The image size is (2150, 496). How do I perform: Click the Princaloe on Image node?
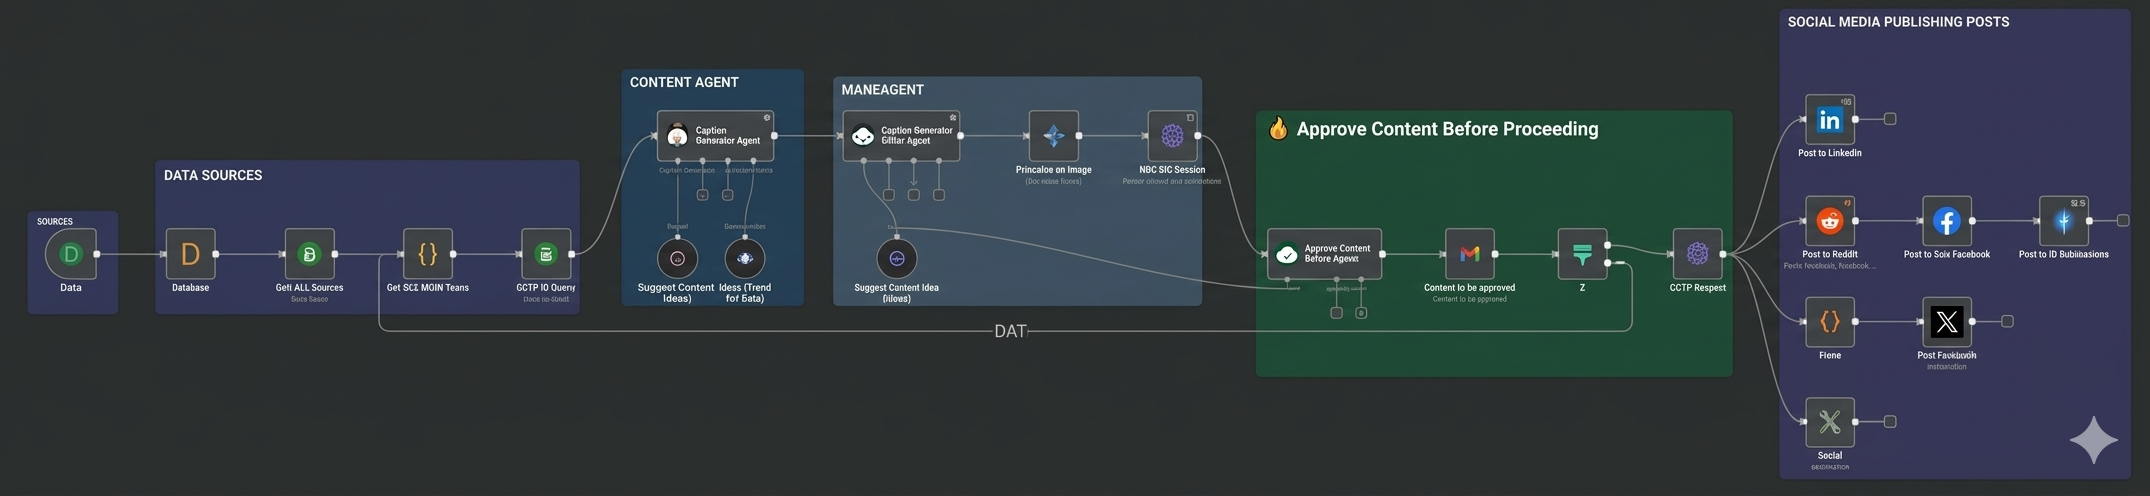(1053, 136)
